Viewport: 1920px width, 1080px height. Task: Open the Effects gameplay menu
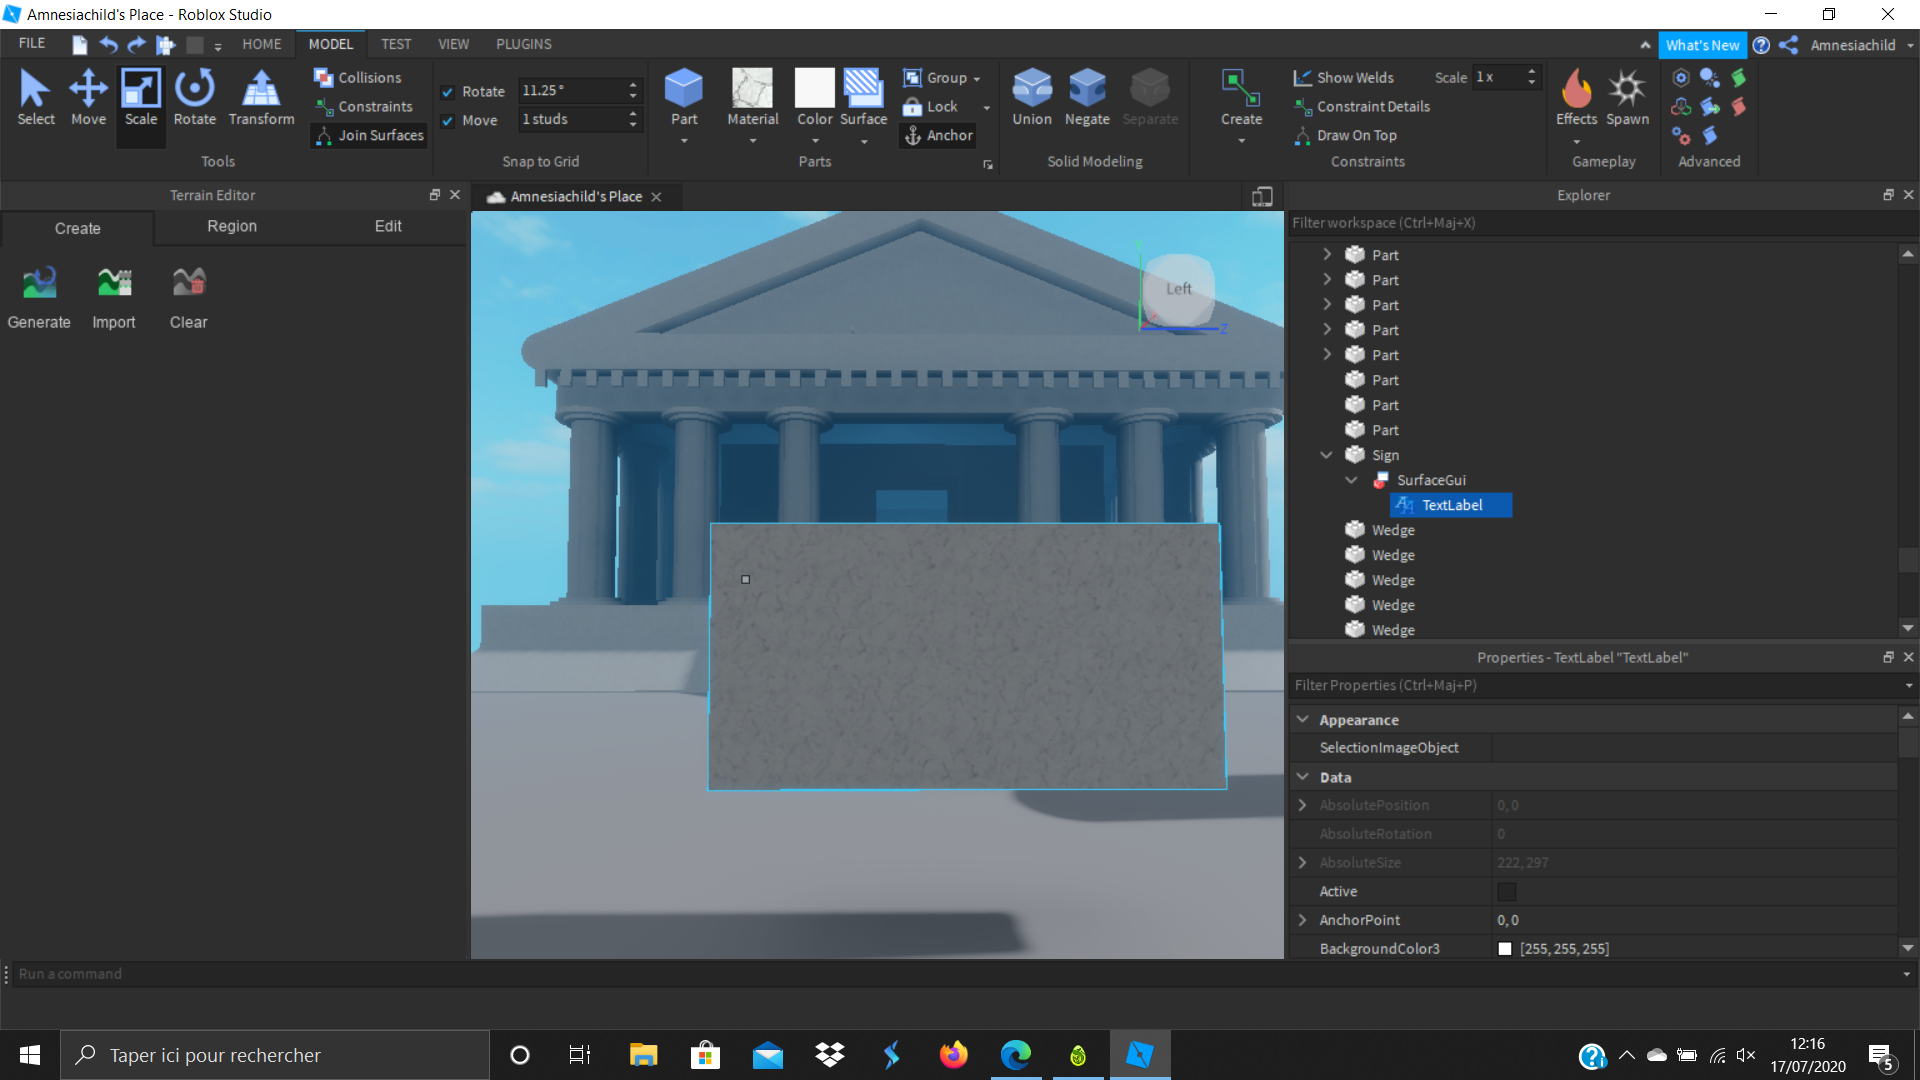click(1576, 98)
